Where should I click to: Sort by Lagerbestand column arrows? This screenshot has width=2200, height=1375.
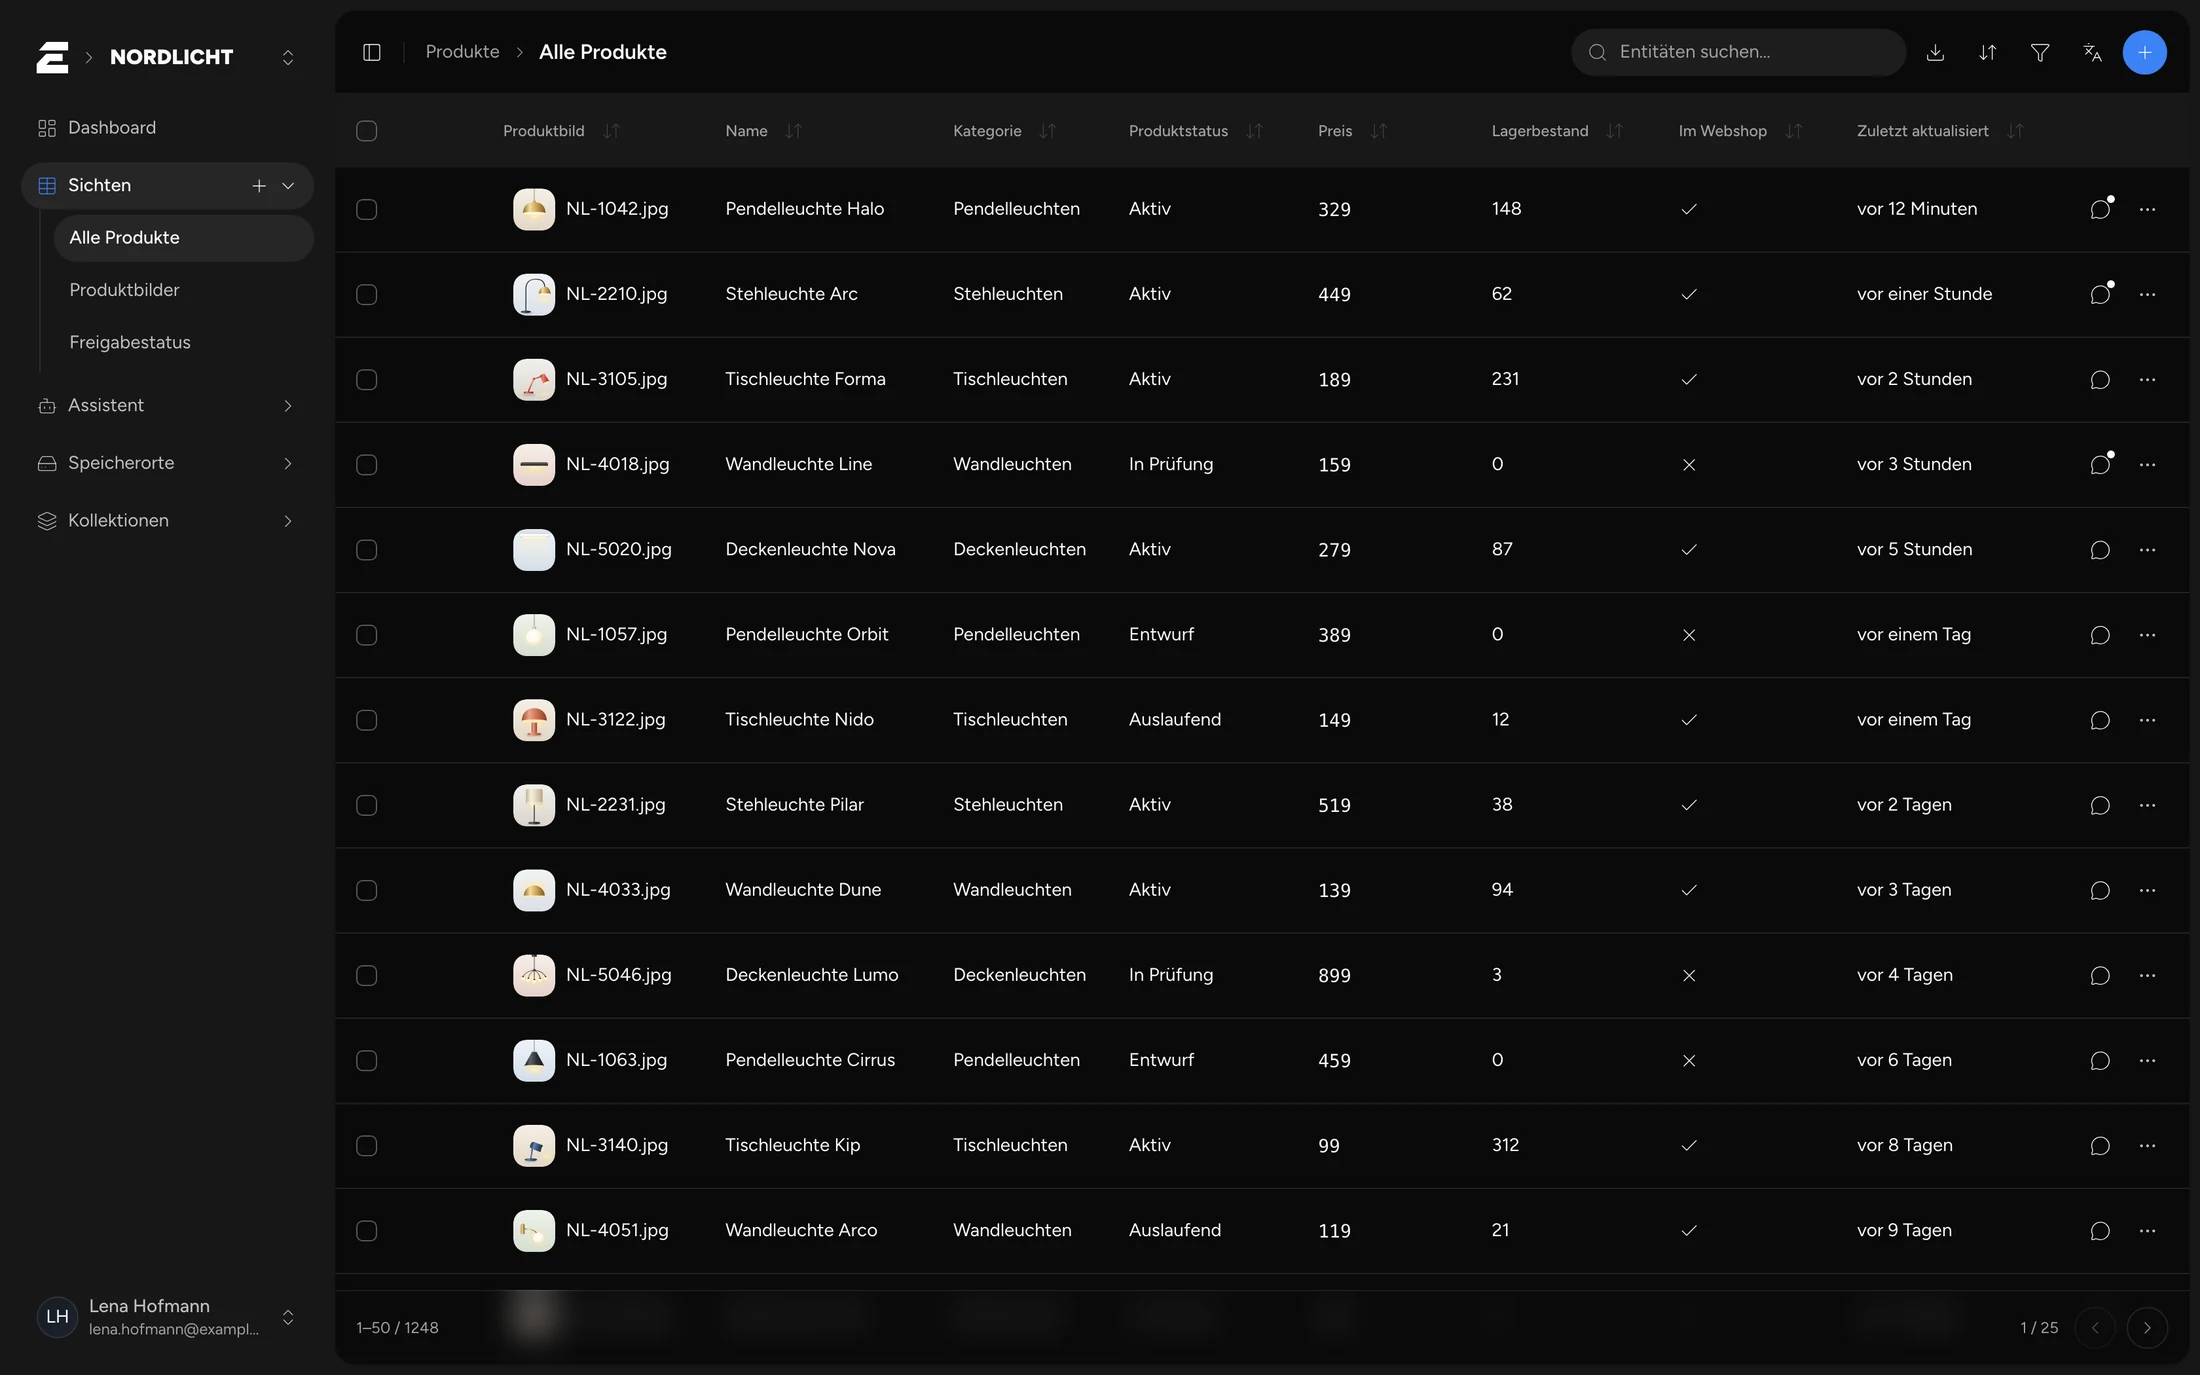point(1614,131)
